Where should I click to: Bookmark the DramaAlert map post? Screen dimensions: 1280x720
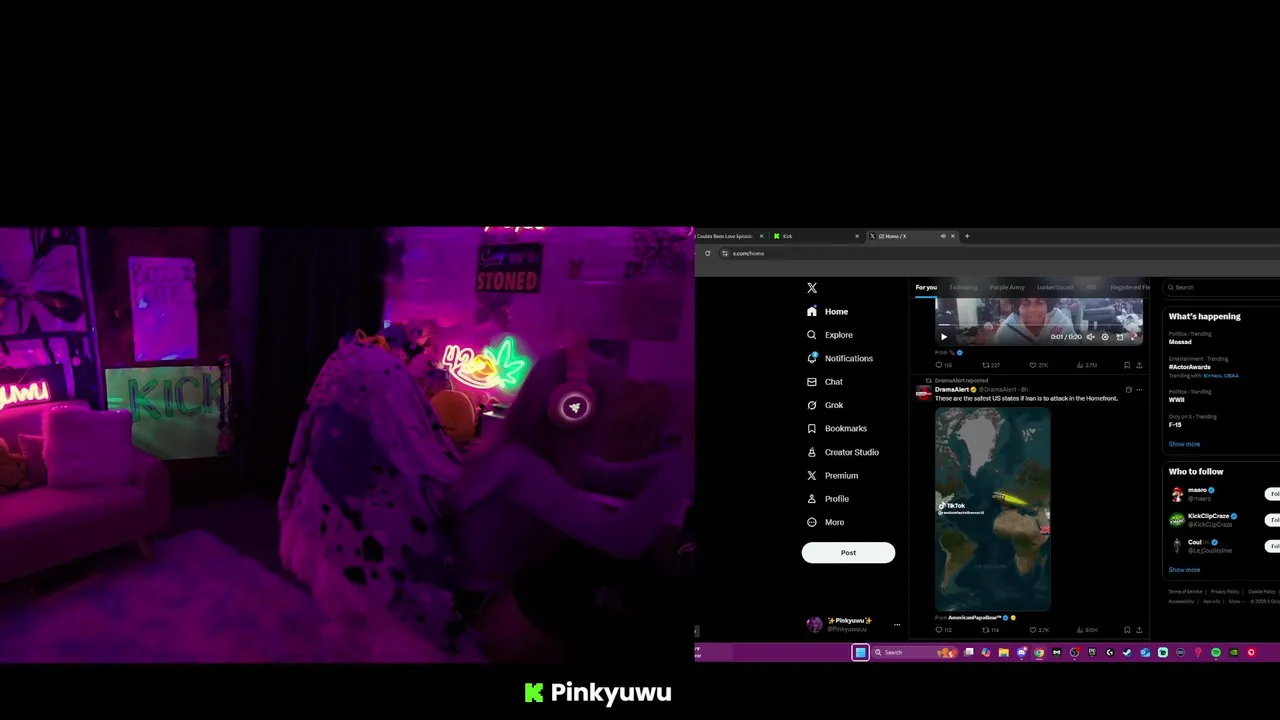(1127, 630)
